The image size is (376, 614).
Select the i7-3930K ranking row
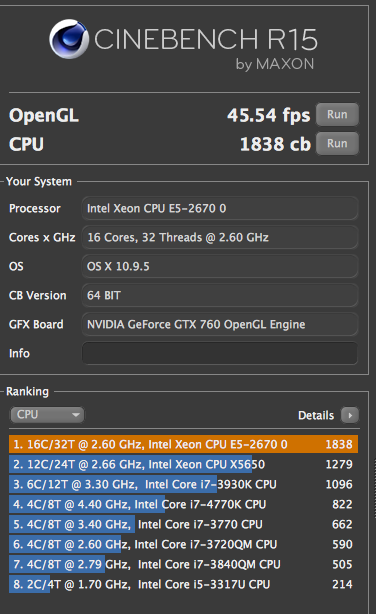coord(183,484)
